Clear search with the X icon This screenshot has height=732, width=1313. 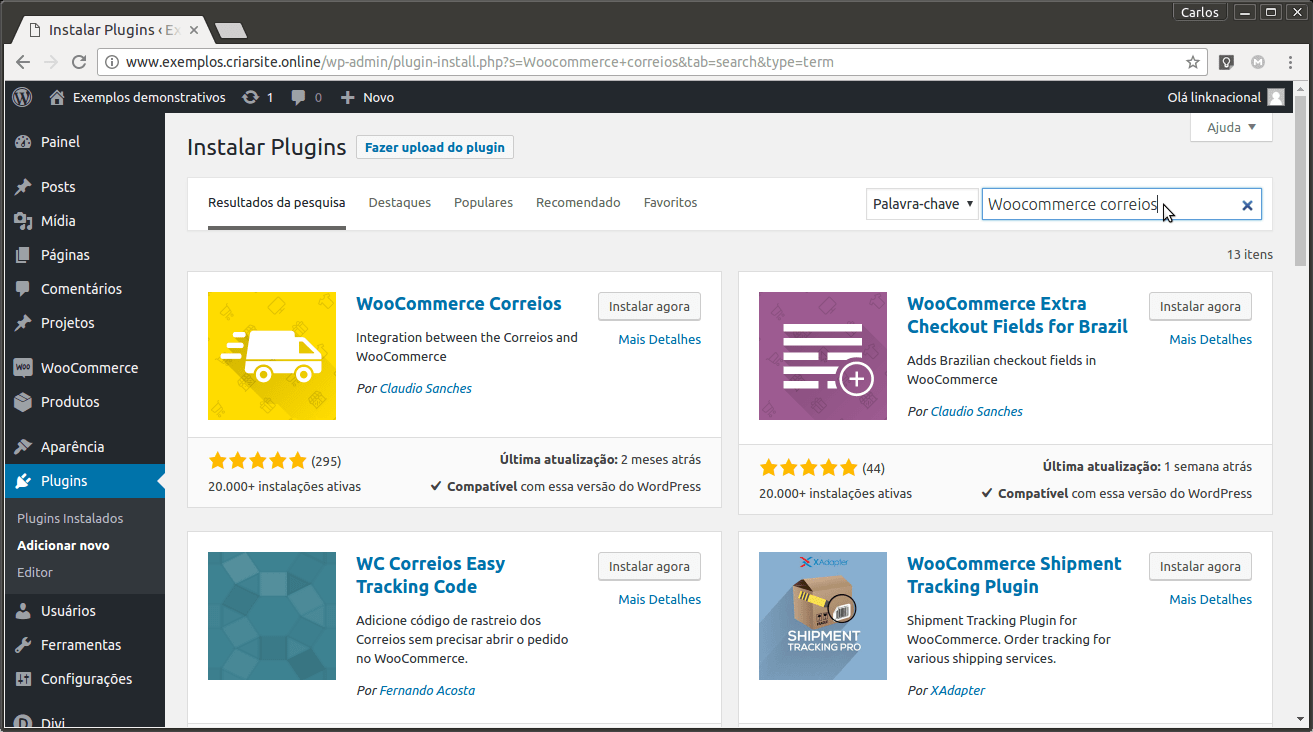[1247, 205]
